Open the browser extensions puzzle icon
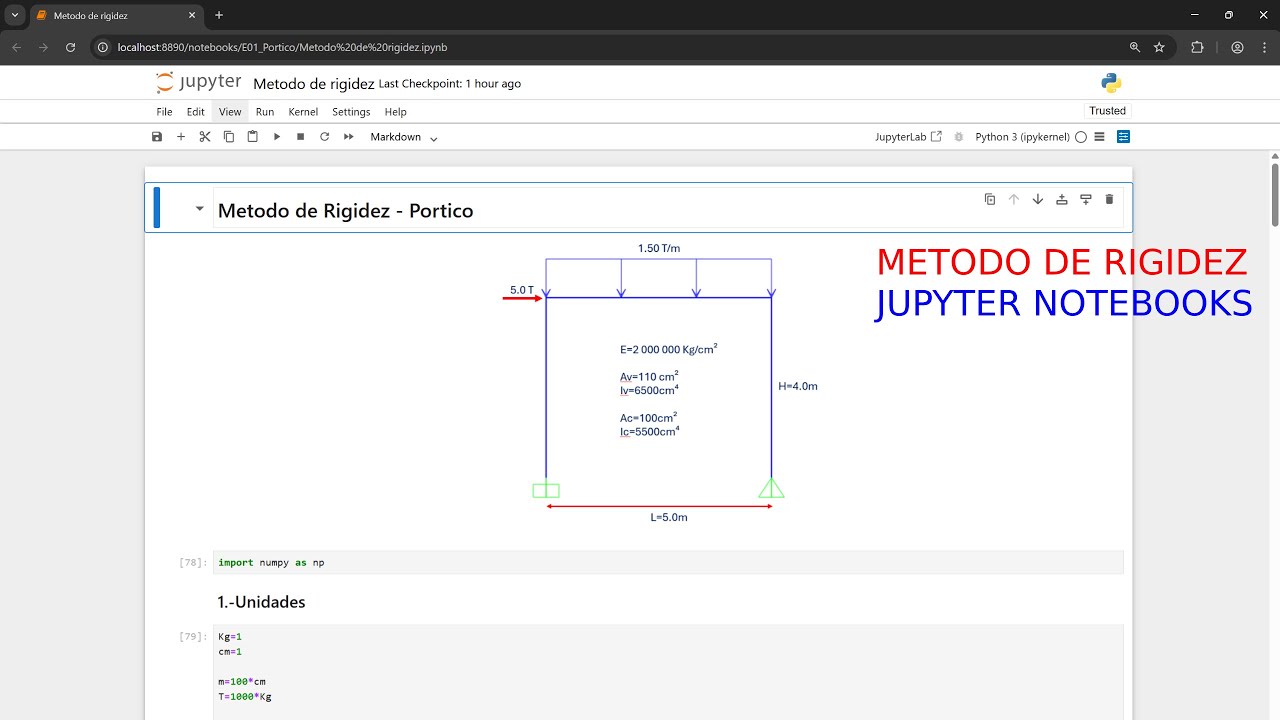Viewport: 1280px width, 720px height. click(1197, 47)
